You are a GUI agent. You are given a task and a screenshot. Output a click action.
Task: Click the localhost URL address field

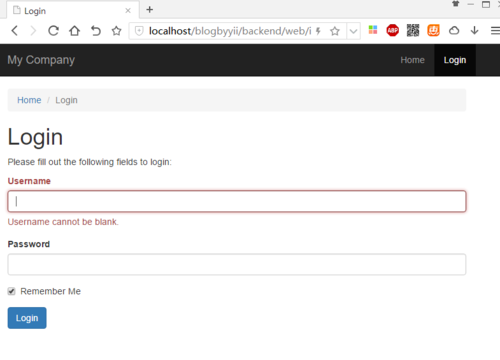click(x=230, y=31)
